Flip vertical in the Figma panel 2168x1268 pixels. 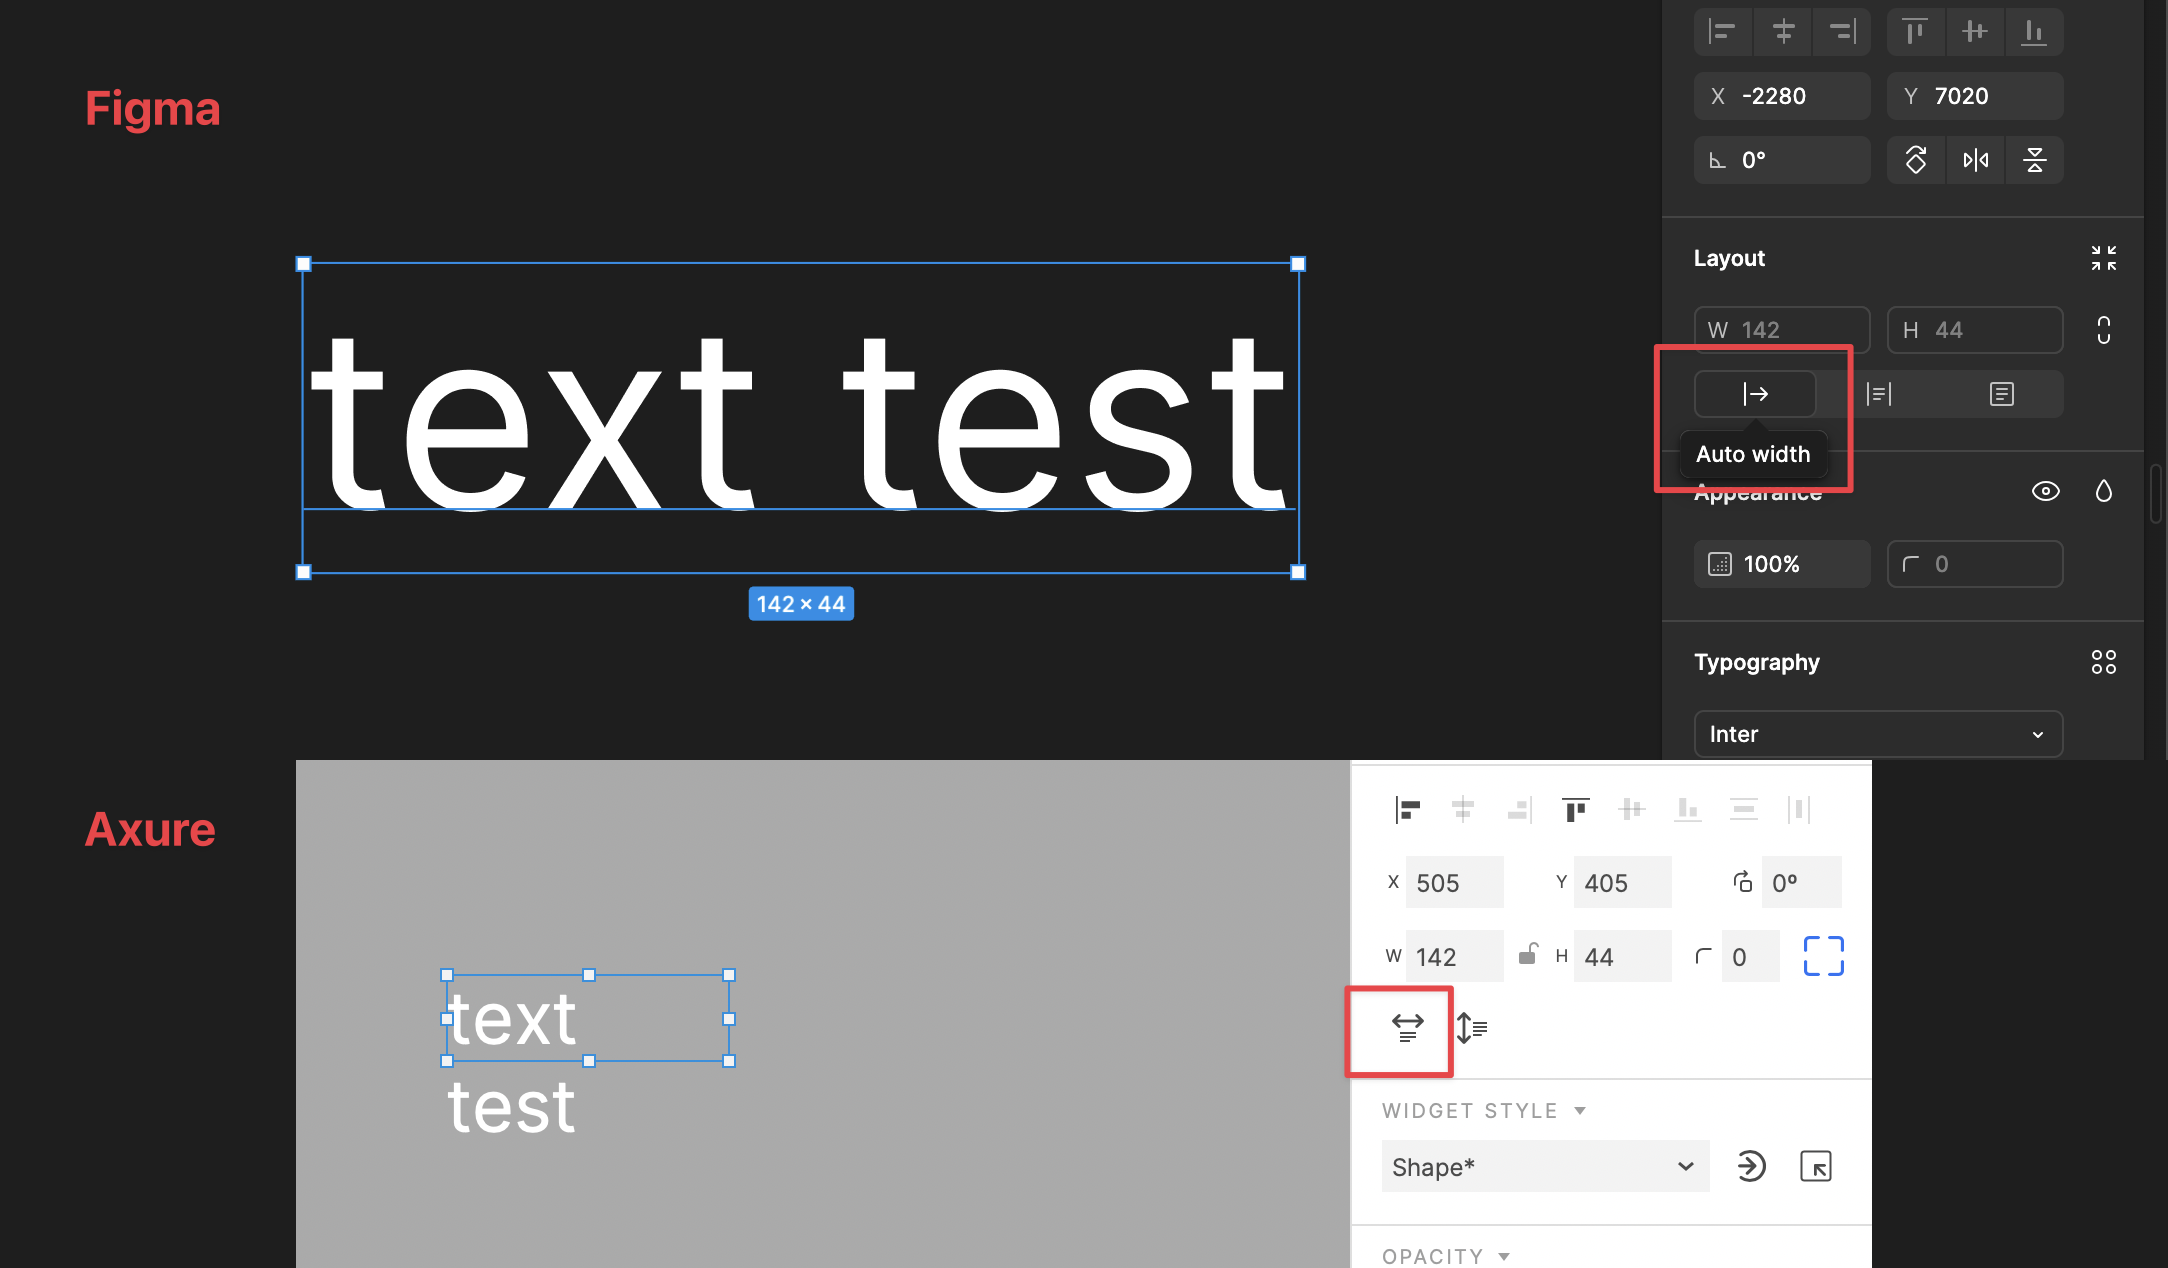tap(2034, 160)
